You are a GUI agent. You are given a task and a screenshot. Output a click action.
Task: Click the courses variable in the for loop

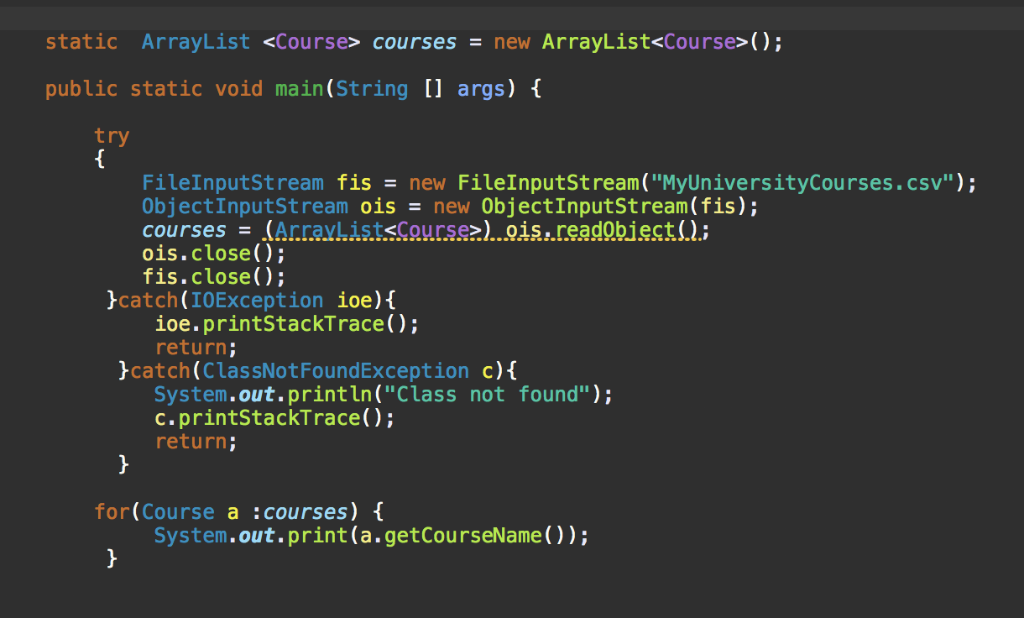305,512
